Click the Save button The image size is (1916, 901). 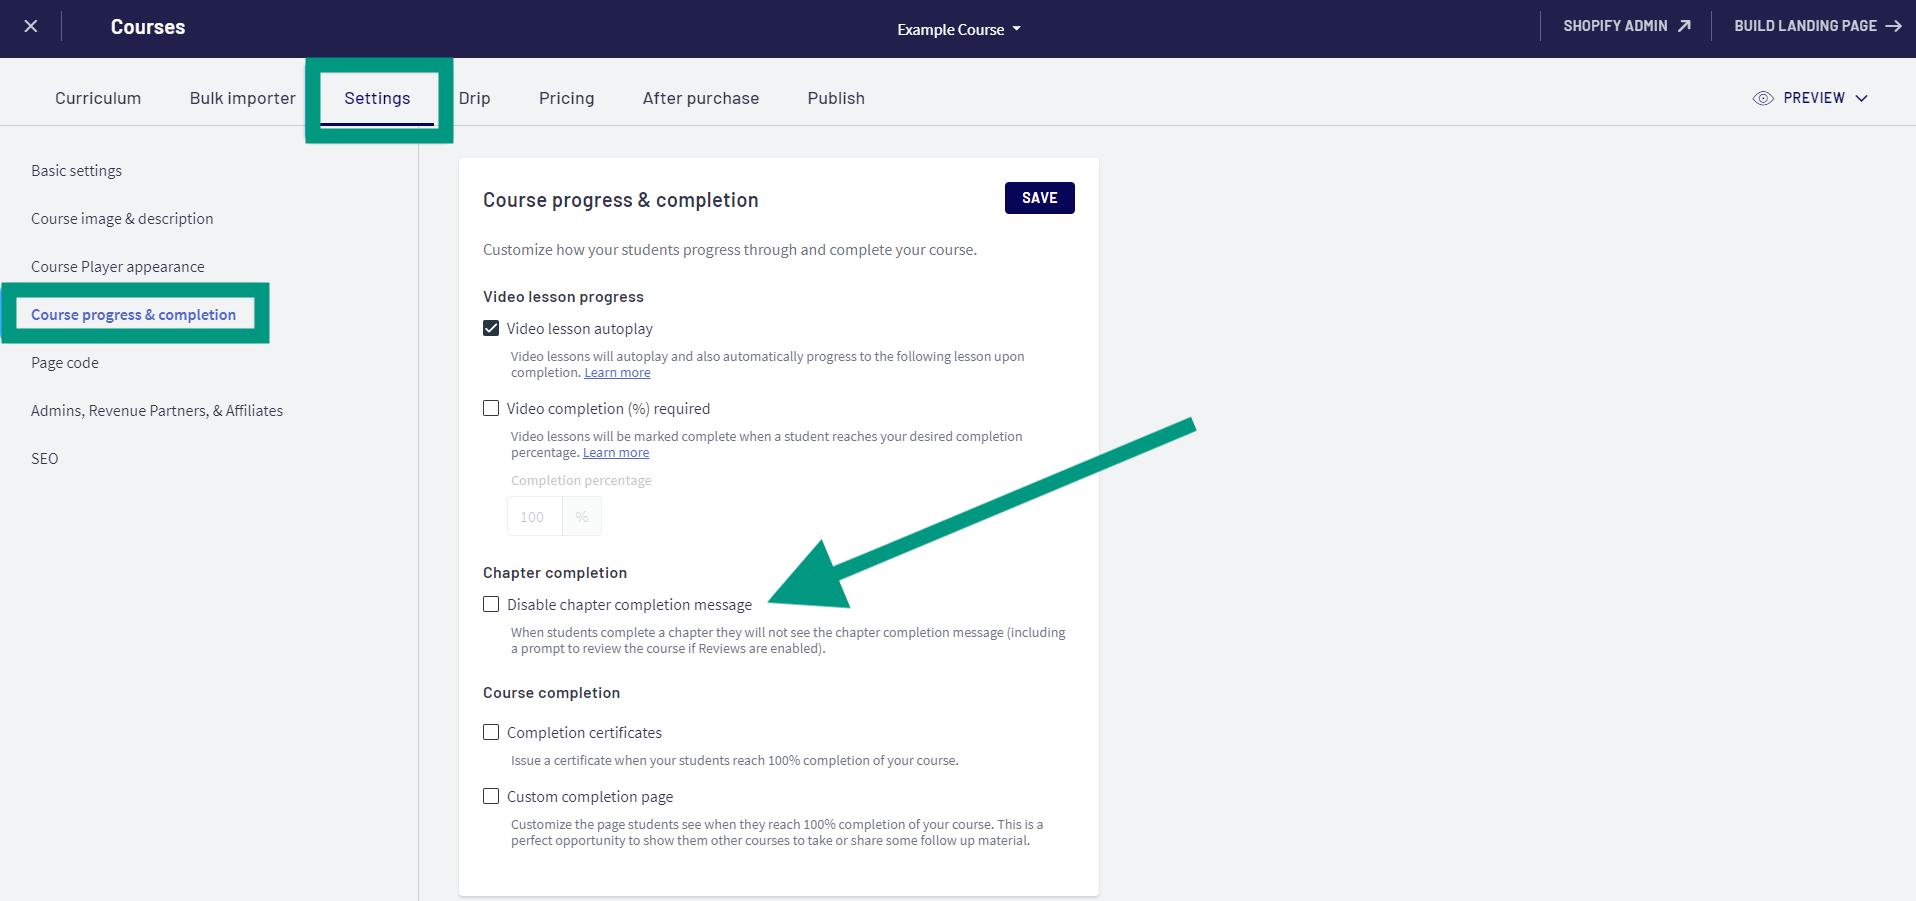point(1039,198)
